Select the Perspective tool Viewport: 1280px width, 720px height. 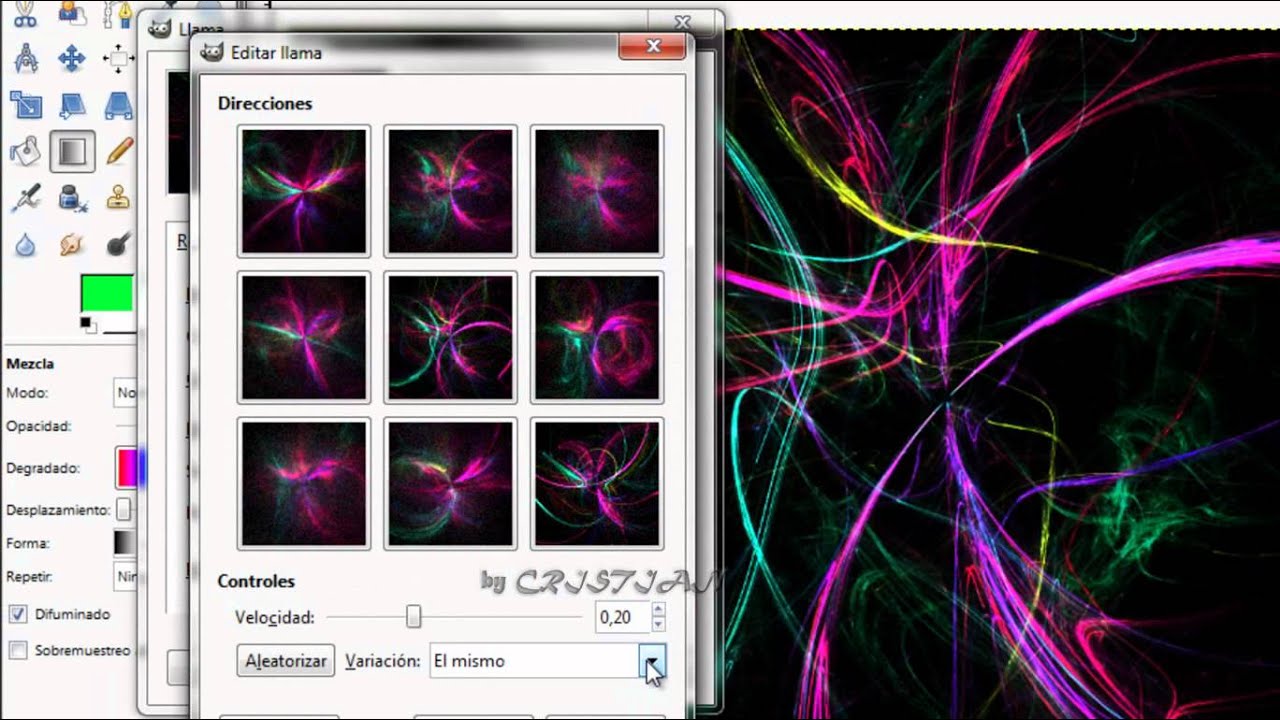(120, 104)
